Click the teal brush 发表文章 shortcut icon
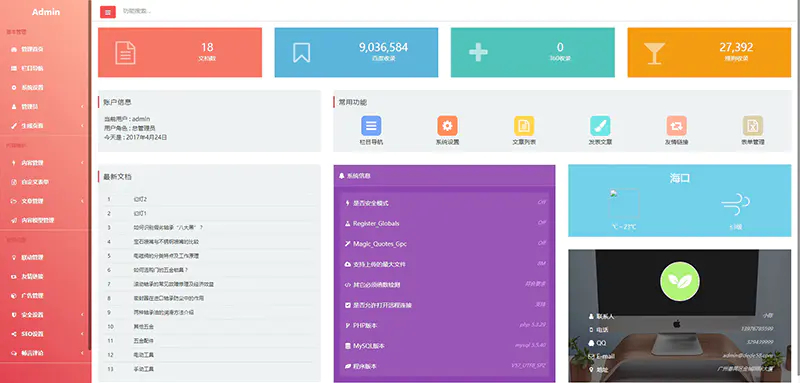The height and width of the screenshot is (383, 800). 600,125
